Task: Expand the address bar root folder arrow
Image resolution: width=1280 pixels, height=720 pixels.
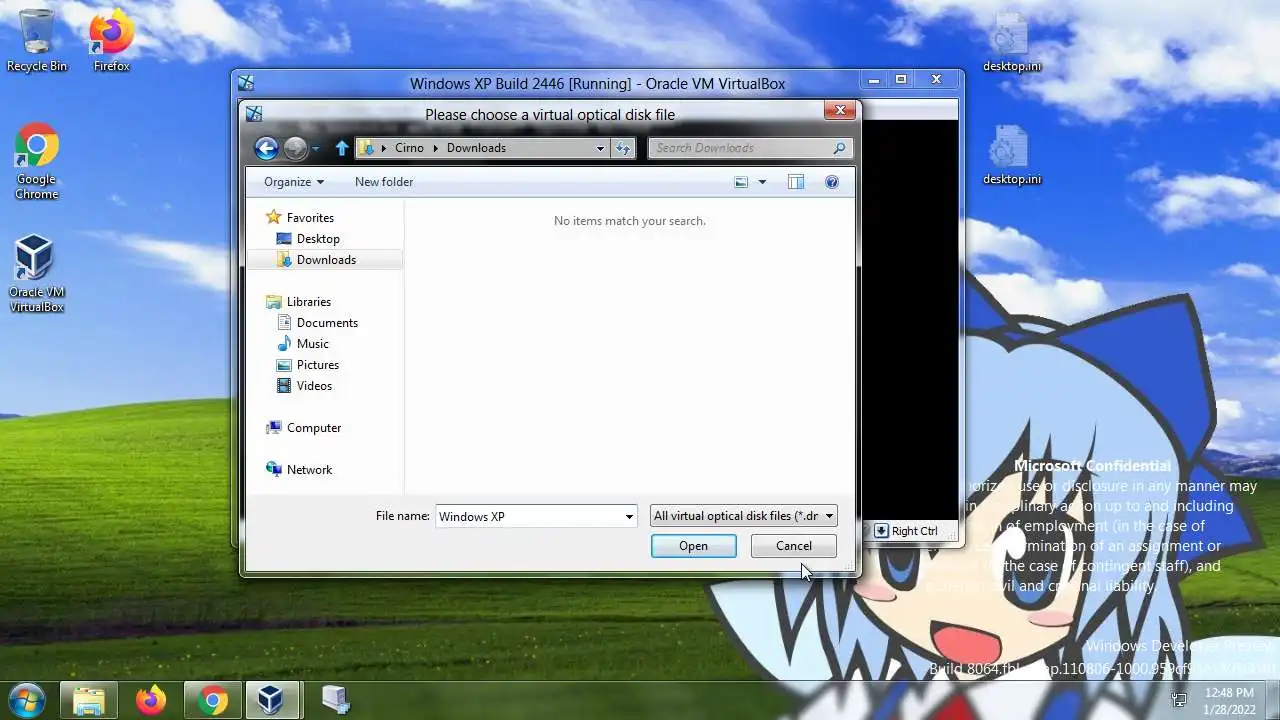Action: [384, 148]
